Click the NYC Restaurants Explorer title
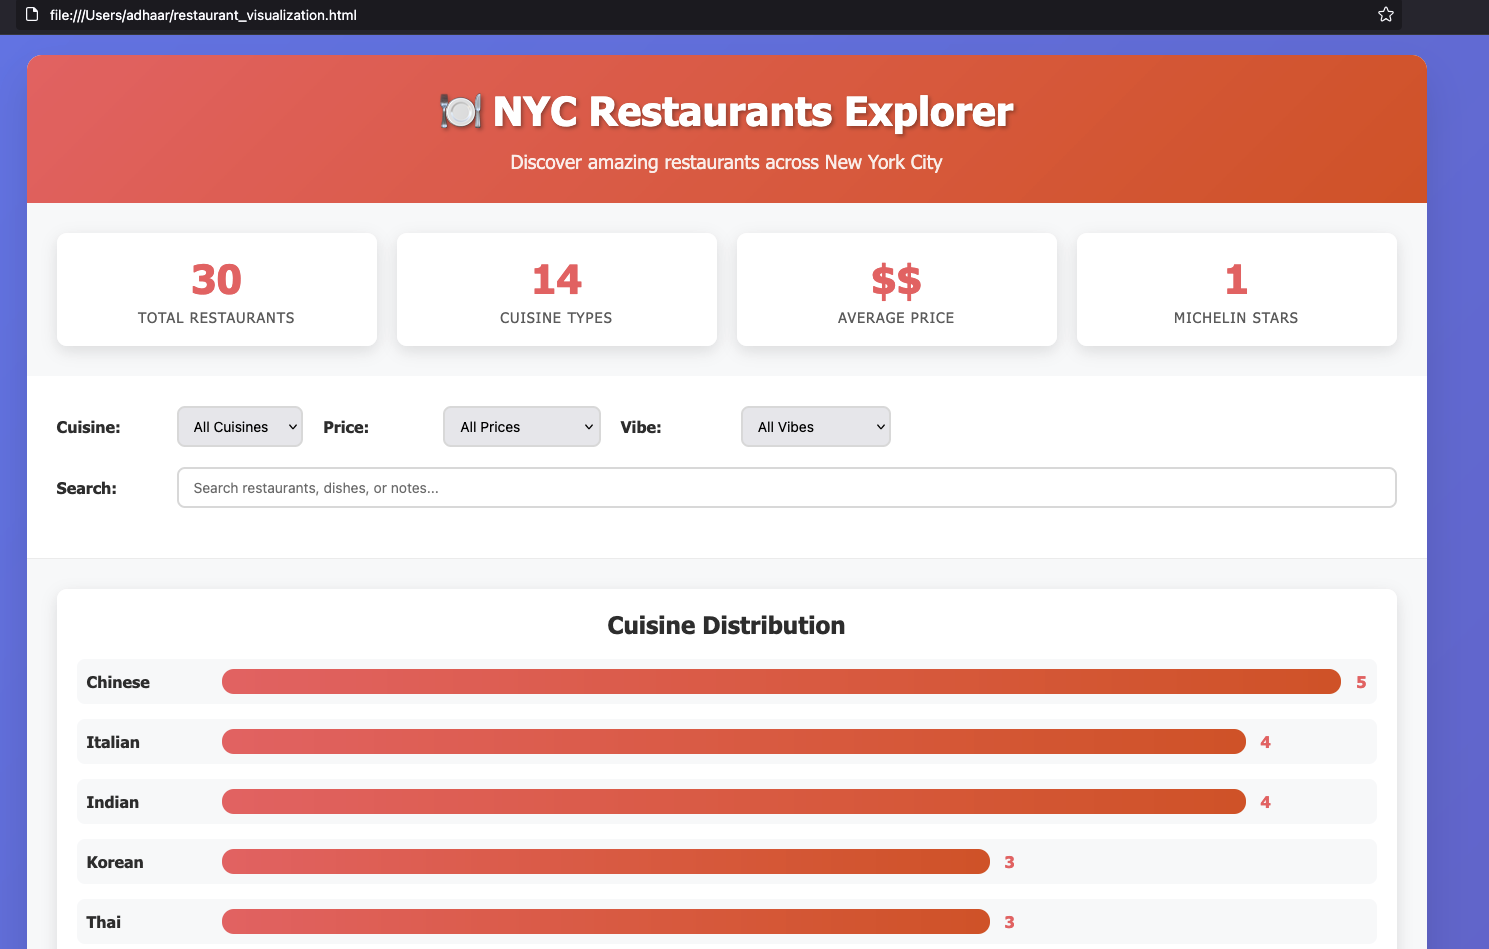 point(752,112)
